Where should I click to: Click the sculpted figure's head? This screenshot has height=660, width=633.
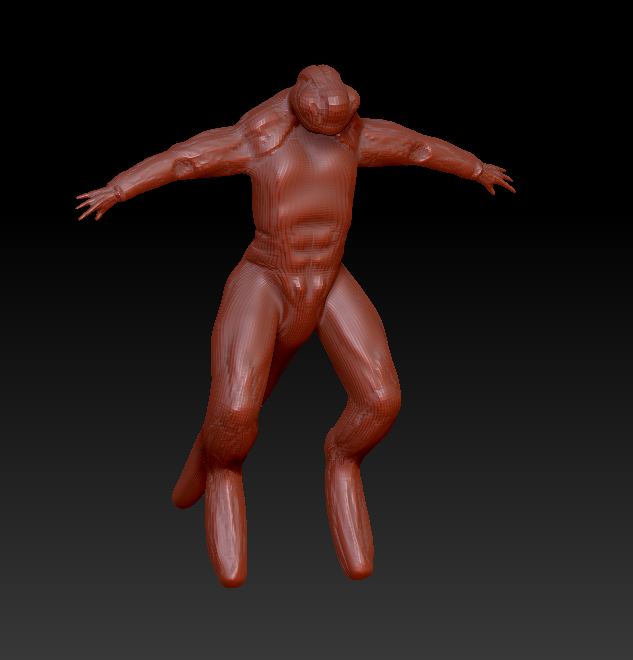tap(325, 100)
